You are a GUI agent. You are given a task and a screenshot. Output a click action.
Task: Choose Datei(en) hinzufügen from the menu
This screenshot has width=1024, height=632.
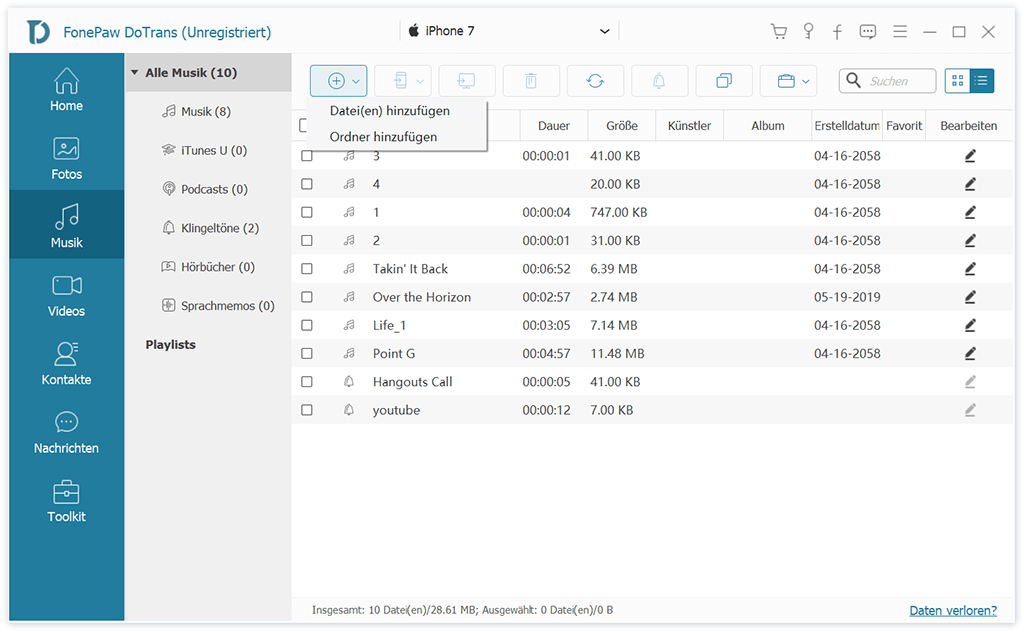tap(390, 110)
